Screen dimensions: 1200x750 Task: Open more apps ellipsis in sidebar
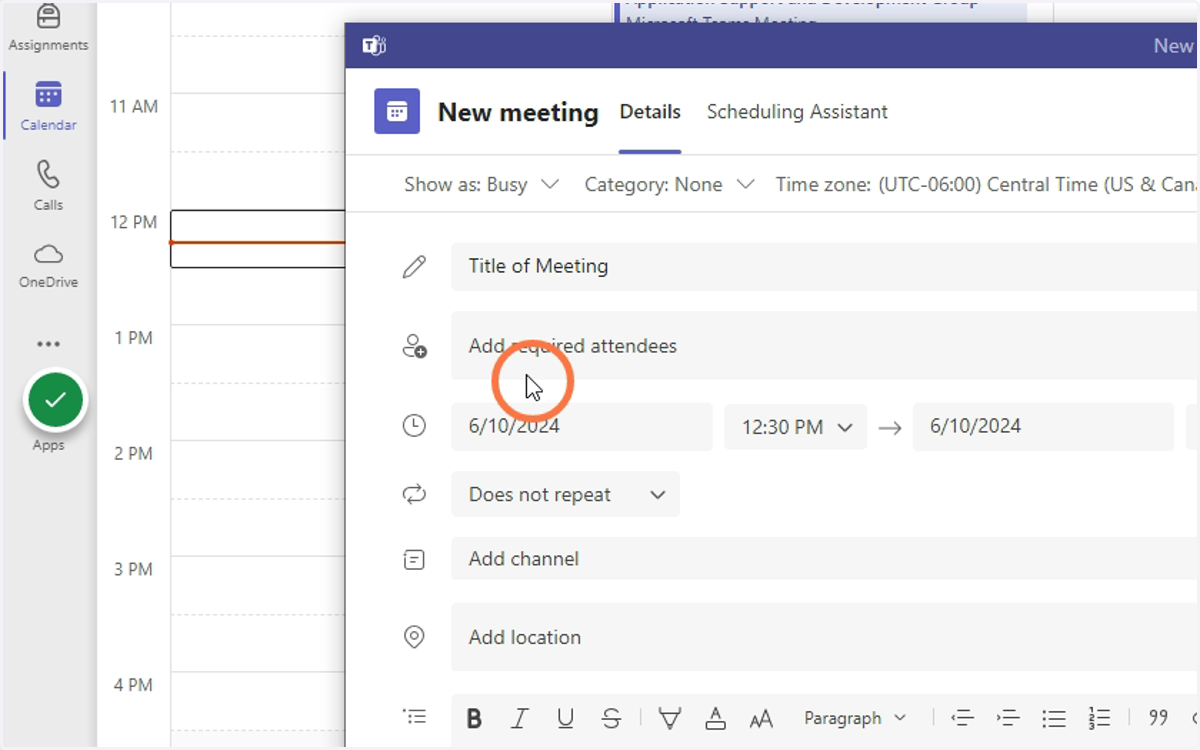point(48,344)
